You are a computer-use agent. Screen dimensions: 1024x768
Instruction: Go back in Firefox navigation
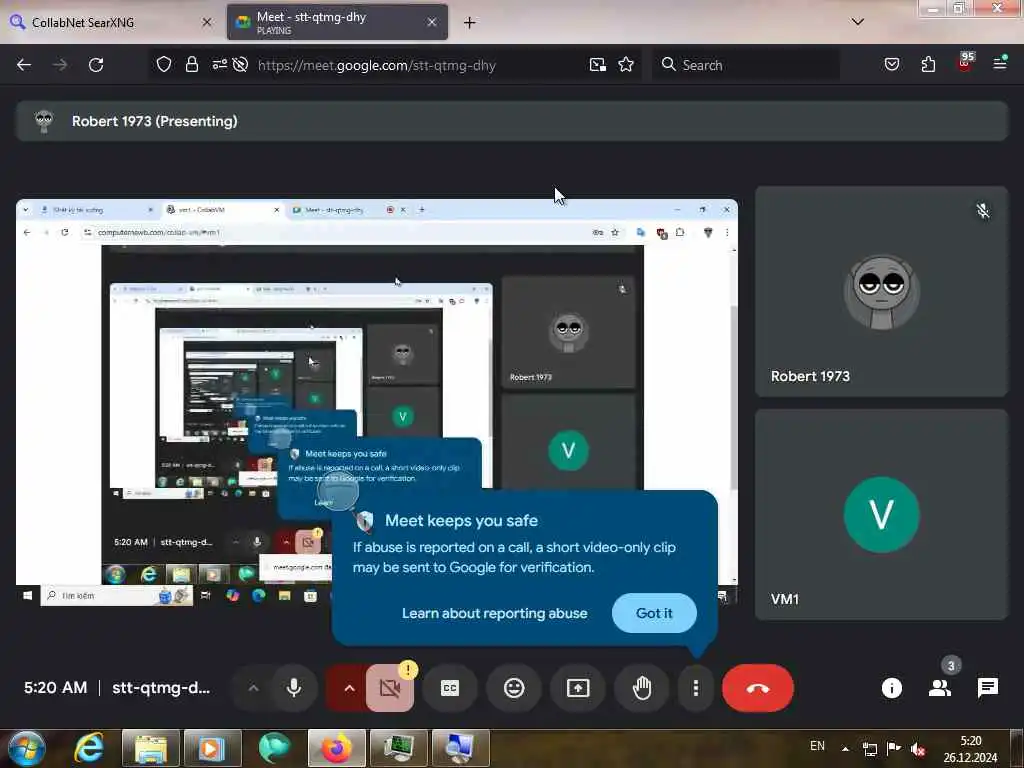click(x=24, y=65)
